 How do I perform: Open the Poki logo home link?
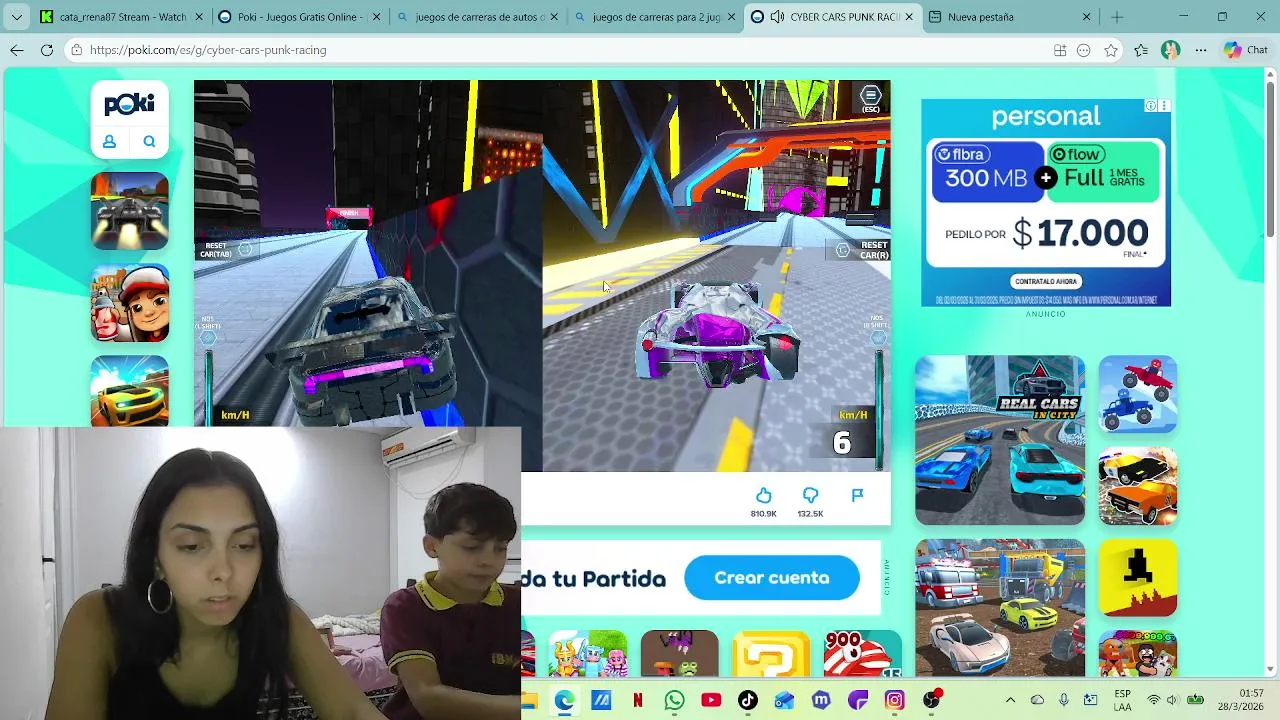(129, 104)
